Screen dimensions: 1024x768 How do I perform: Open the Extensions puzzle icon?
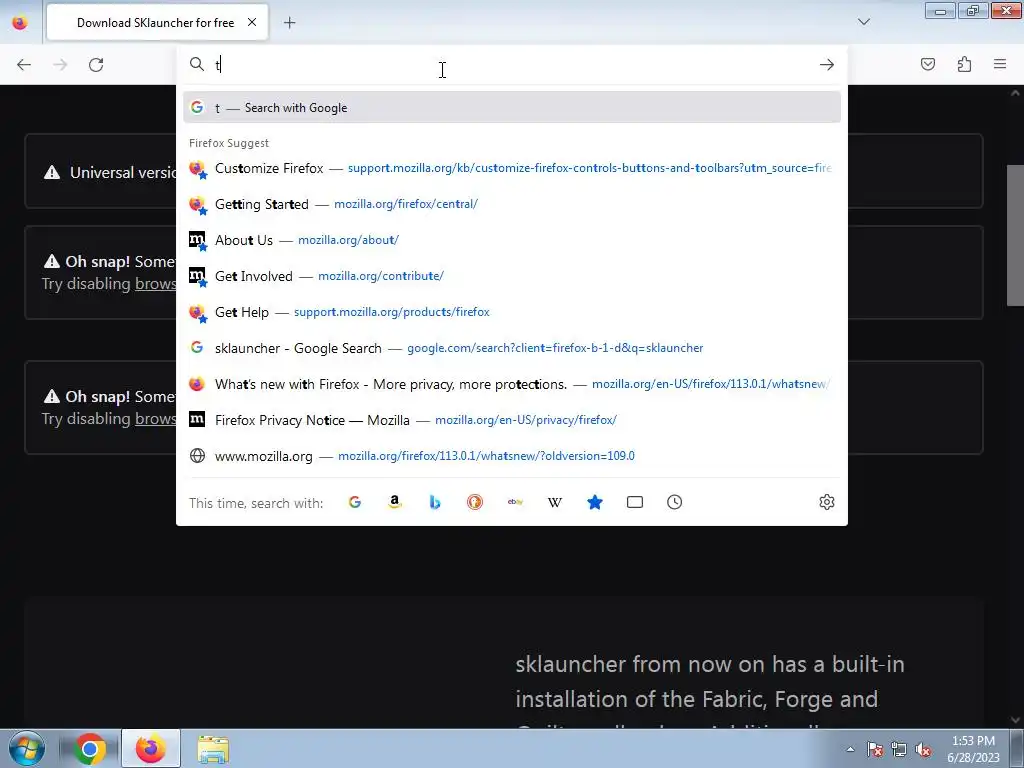[x=964, y=64]
